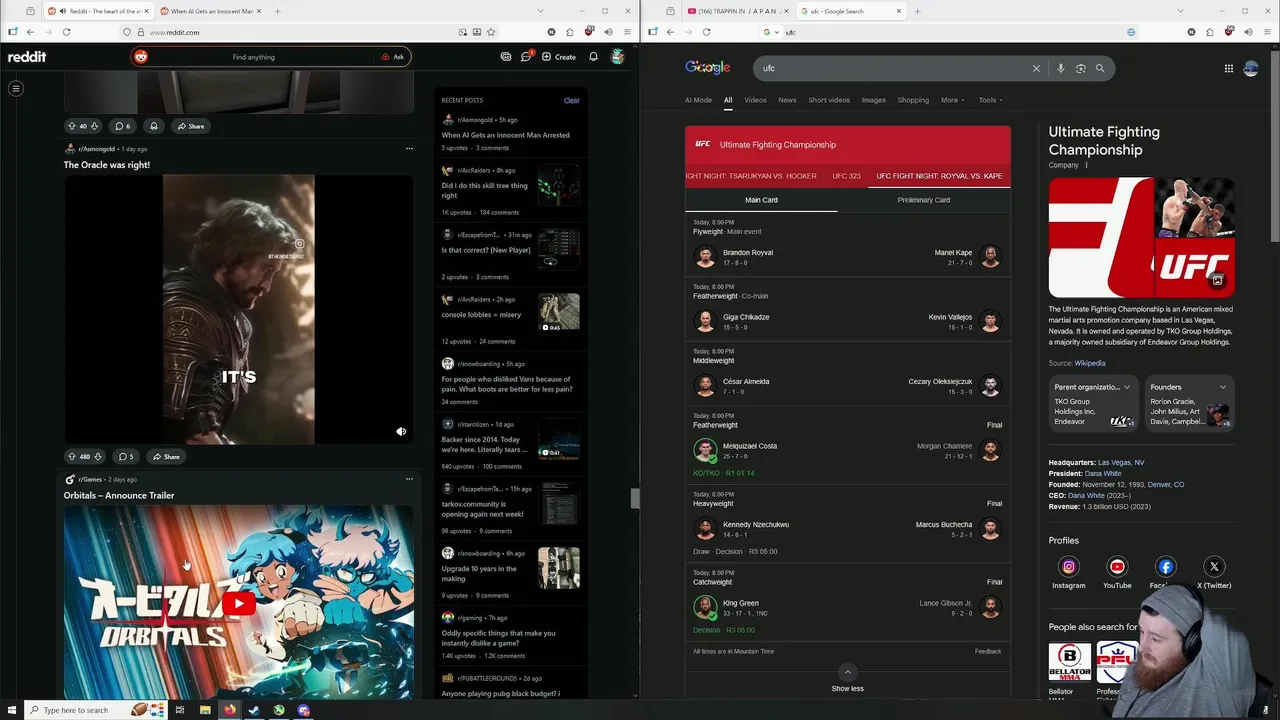This screenshot has height=720, width=1280.
Task: Click Google search magnifier button
Action: [x=1100, y=68]
